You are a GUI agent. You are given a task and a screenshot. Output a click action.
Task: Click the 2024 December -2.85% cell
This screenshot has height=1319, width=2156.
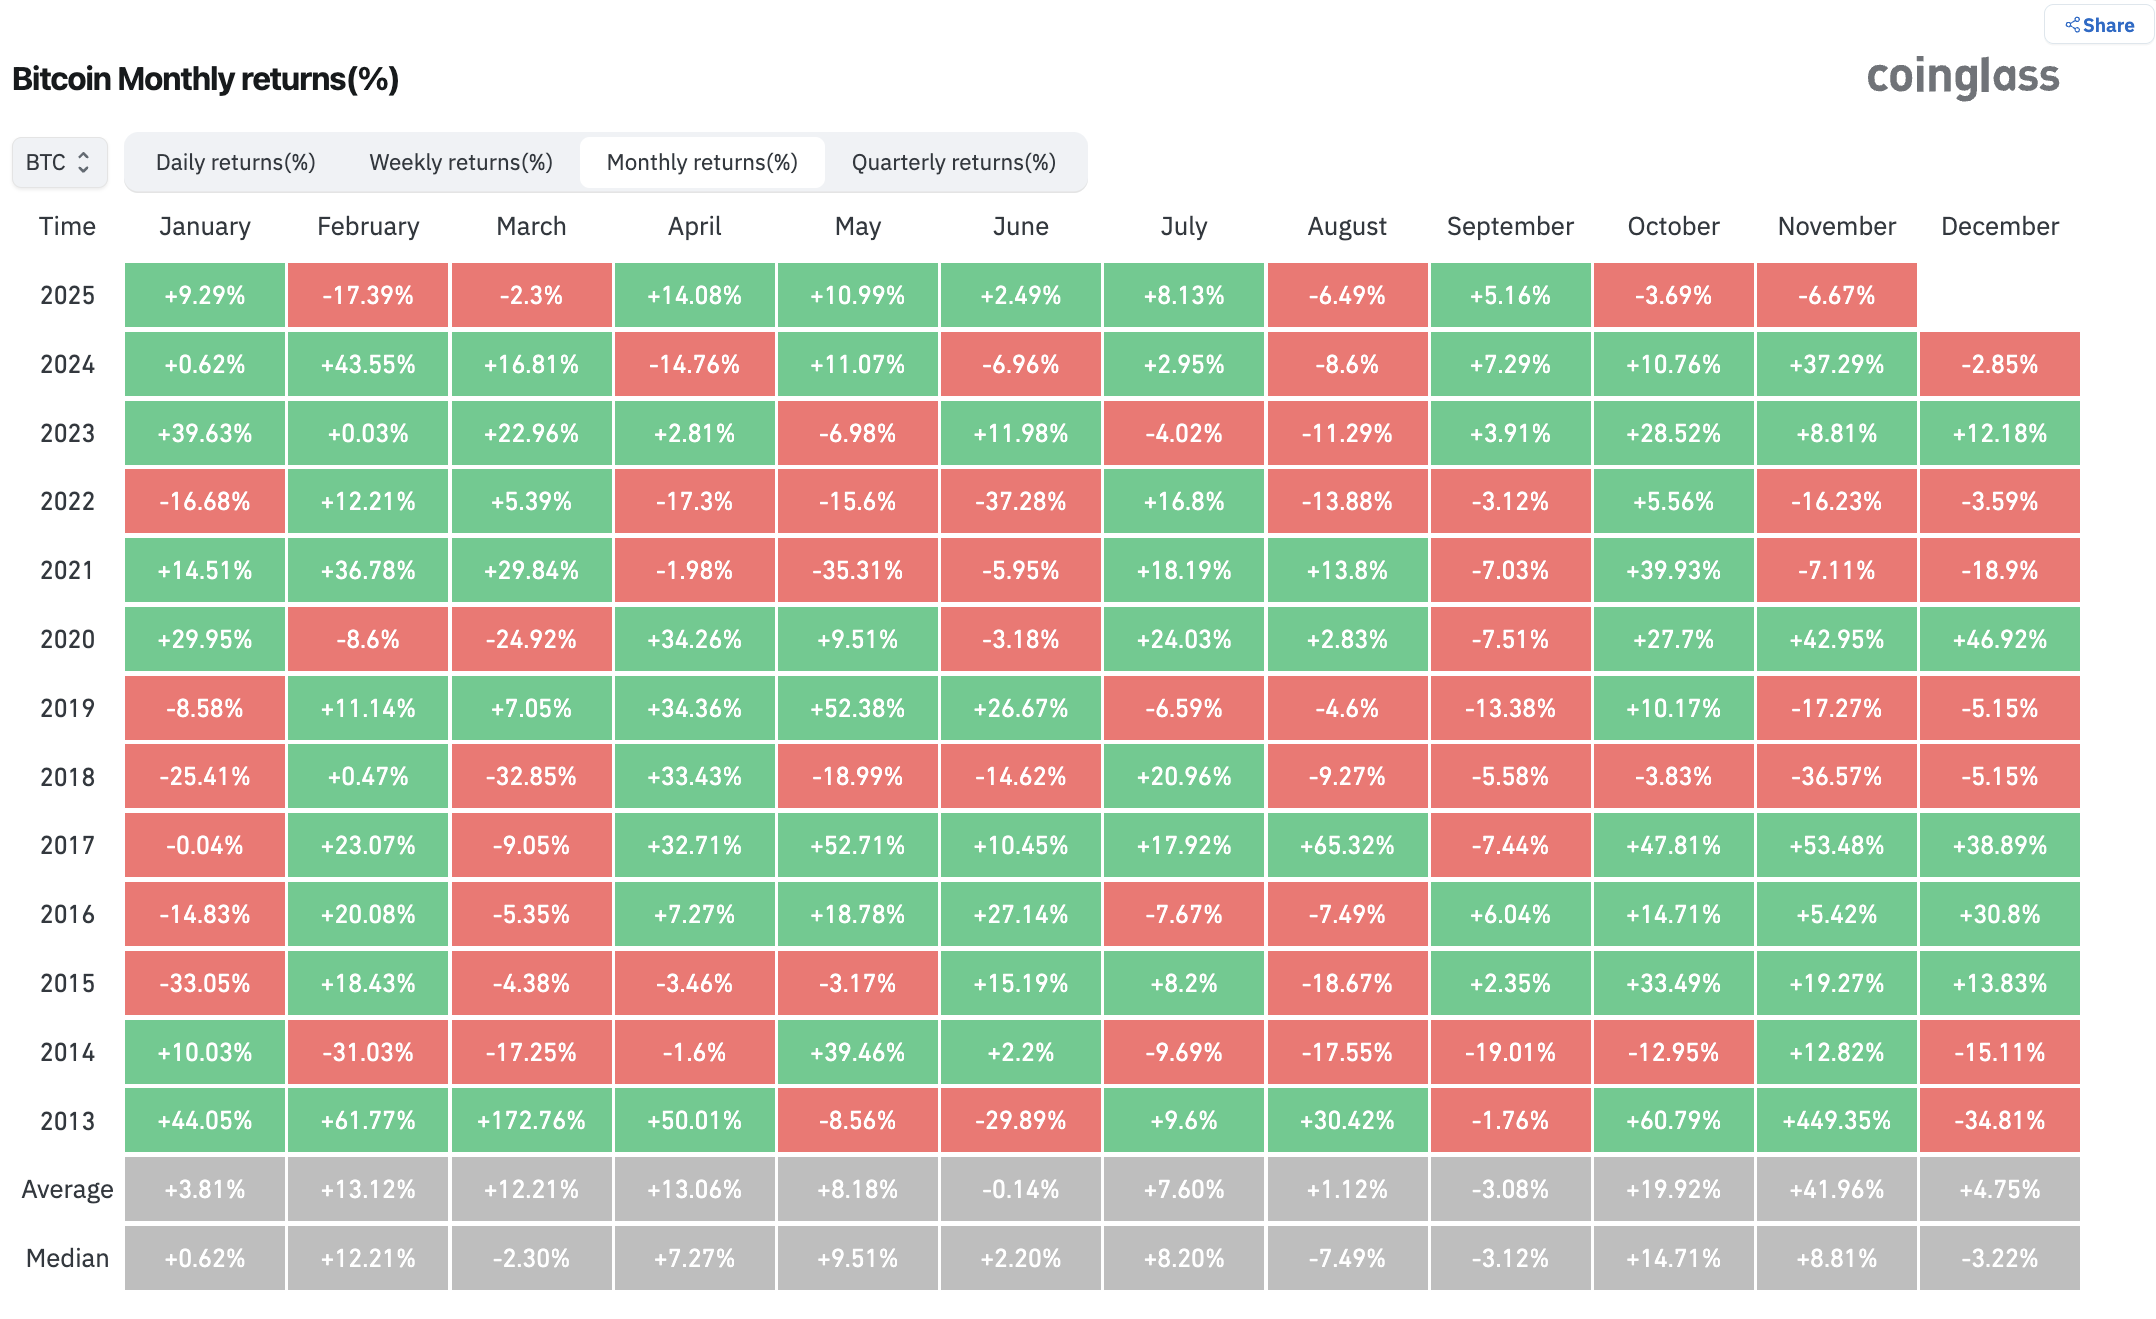pos(1999,364)
